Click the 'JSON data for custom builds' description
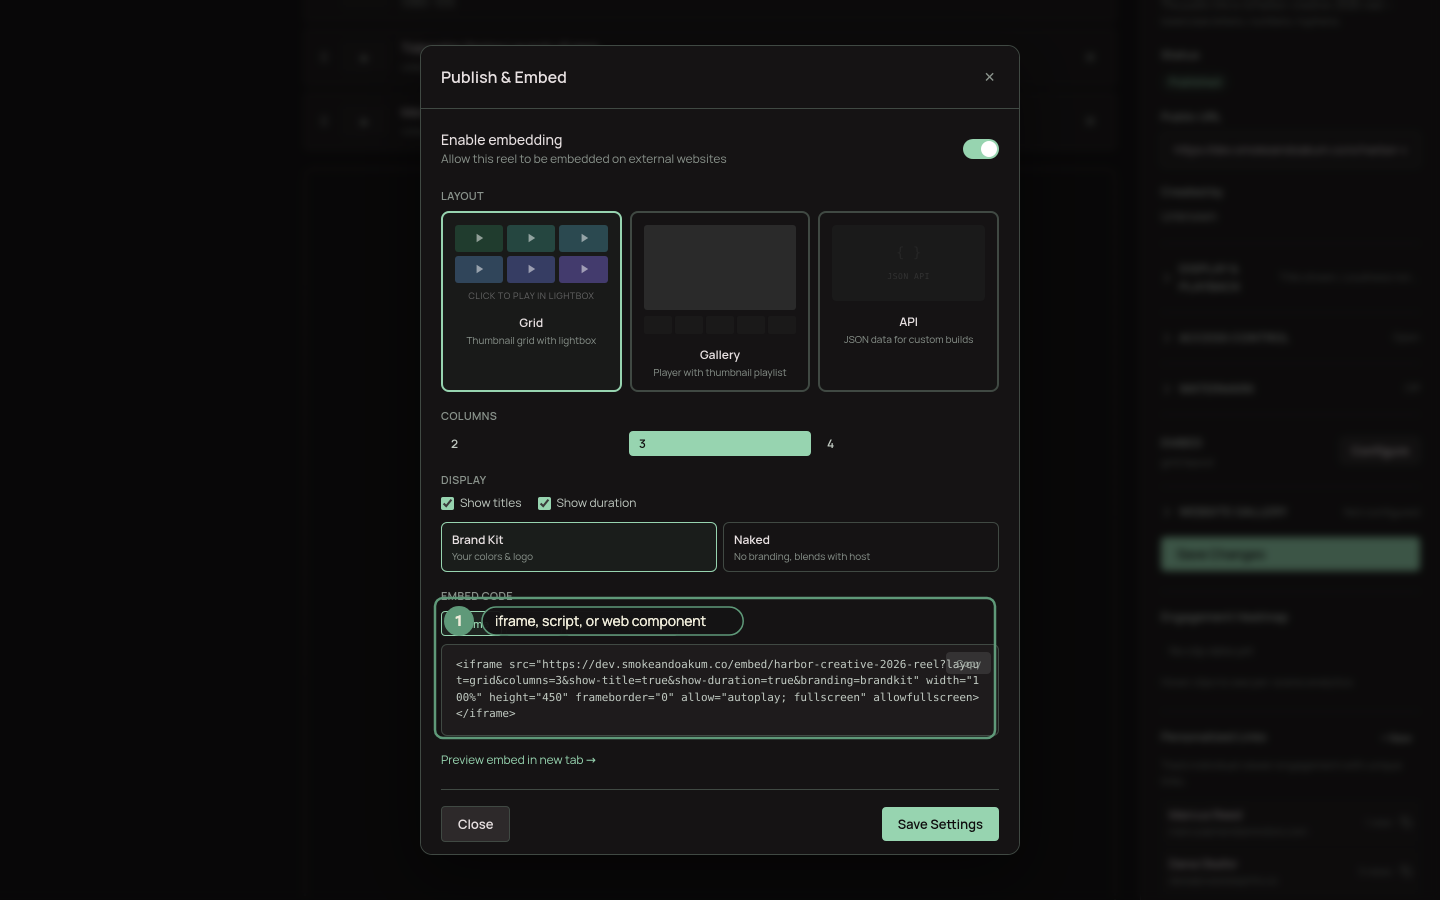 coord(908,340)
